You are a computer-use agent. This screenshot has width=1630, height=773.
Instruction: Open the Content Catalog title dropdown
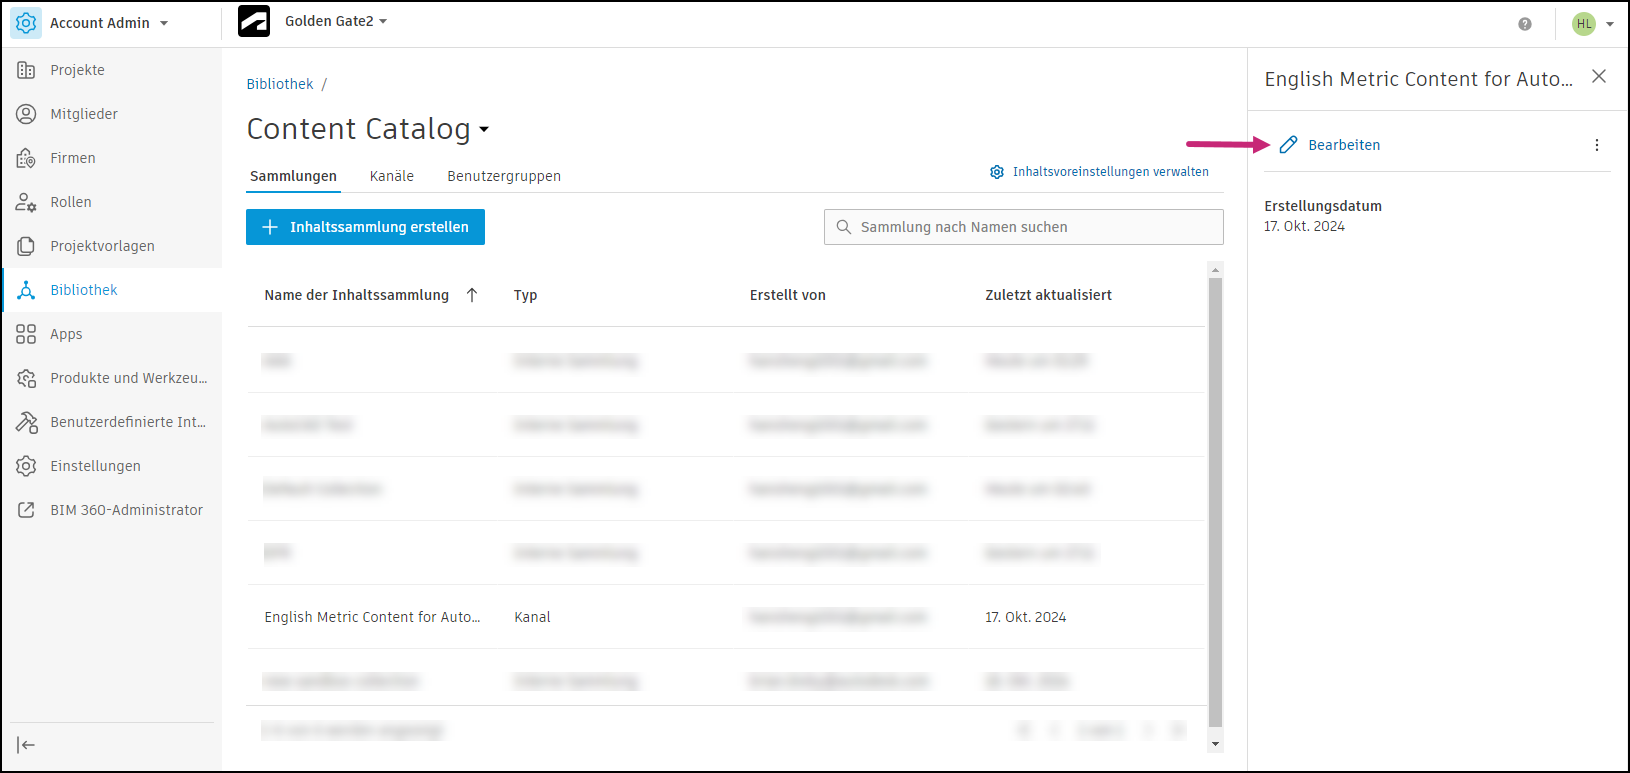(484, 130)
